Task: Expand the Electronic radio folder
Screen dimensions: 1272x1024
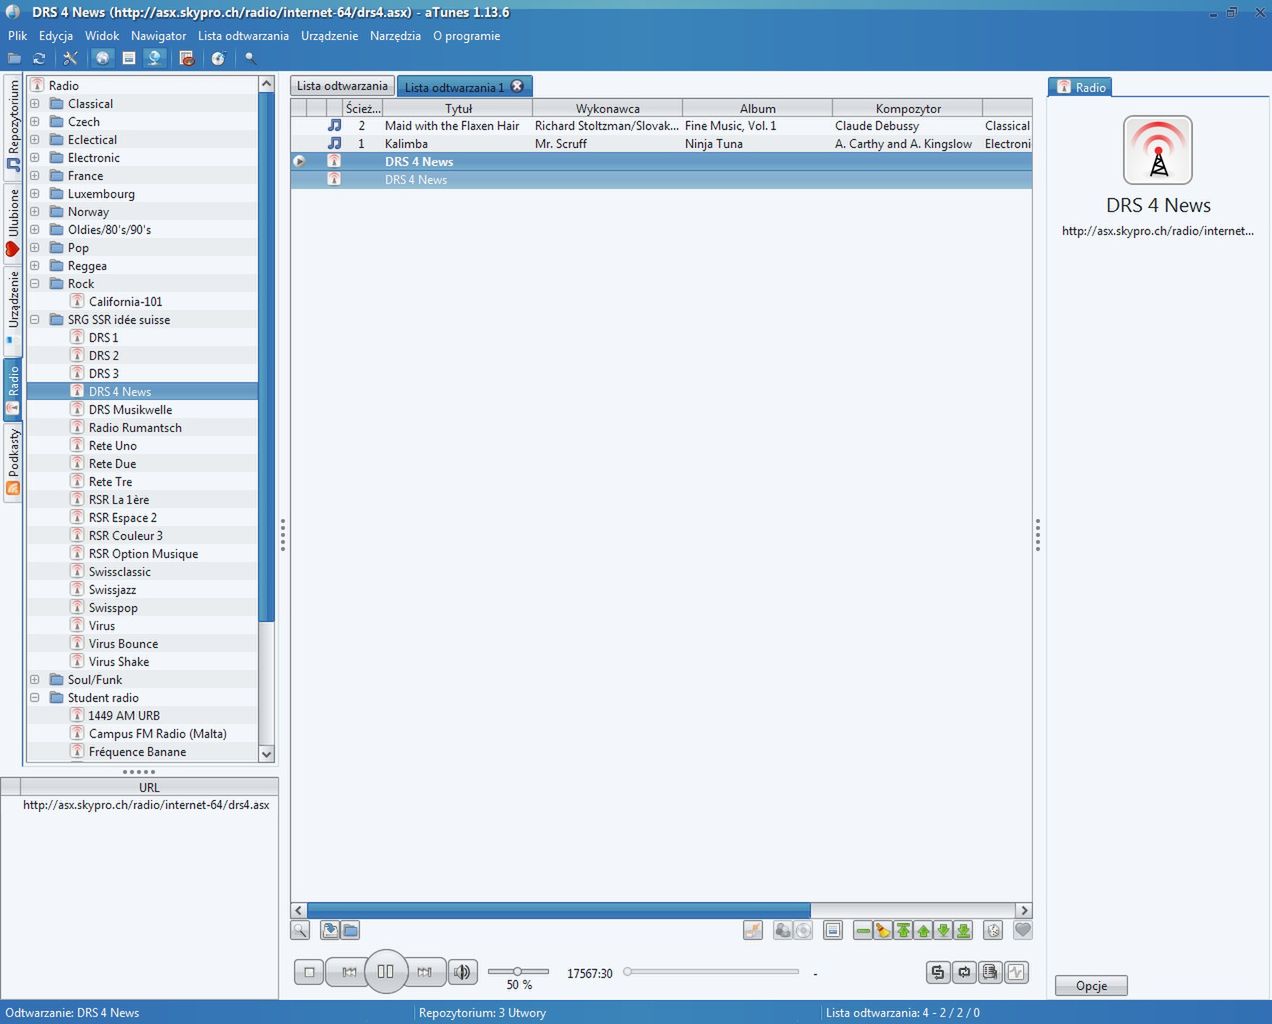Action: tap(35, 158)
